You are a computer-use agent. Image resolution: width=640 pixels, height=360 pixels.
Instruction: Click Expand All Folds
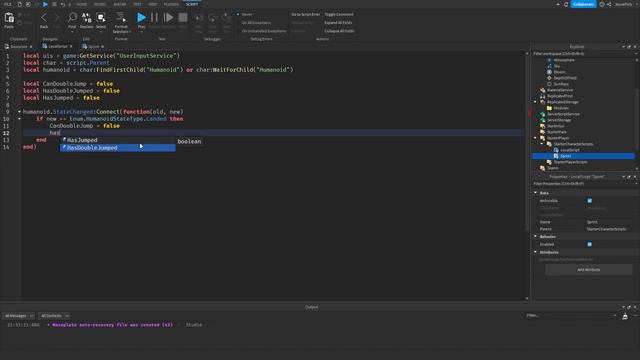[x=338, y=23]
